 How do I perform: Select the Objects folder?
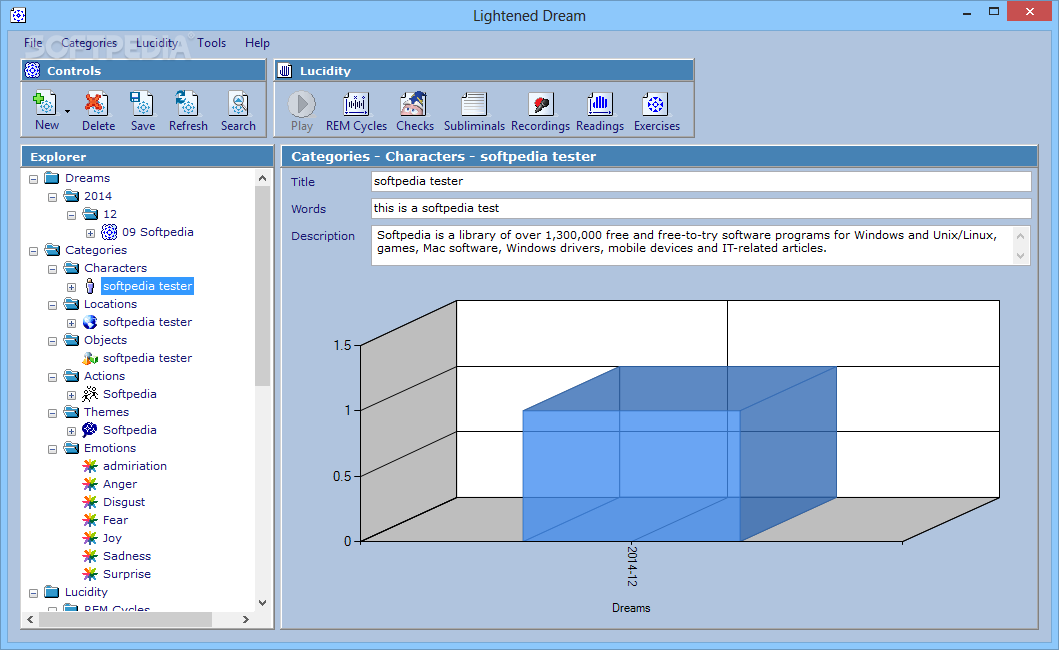tap(105, 340)
